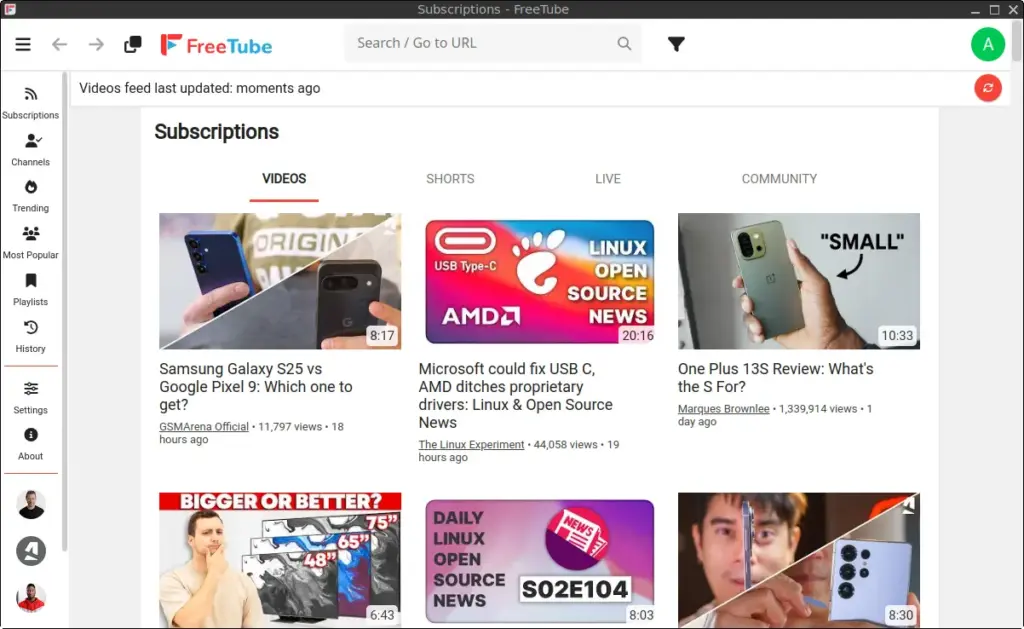
Task: Open the purple phone 8:30 video thumbnail
Action: coord(799,560)
